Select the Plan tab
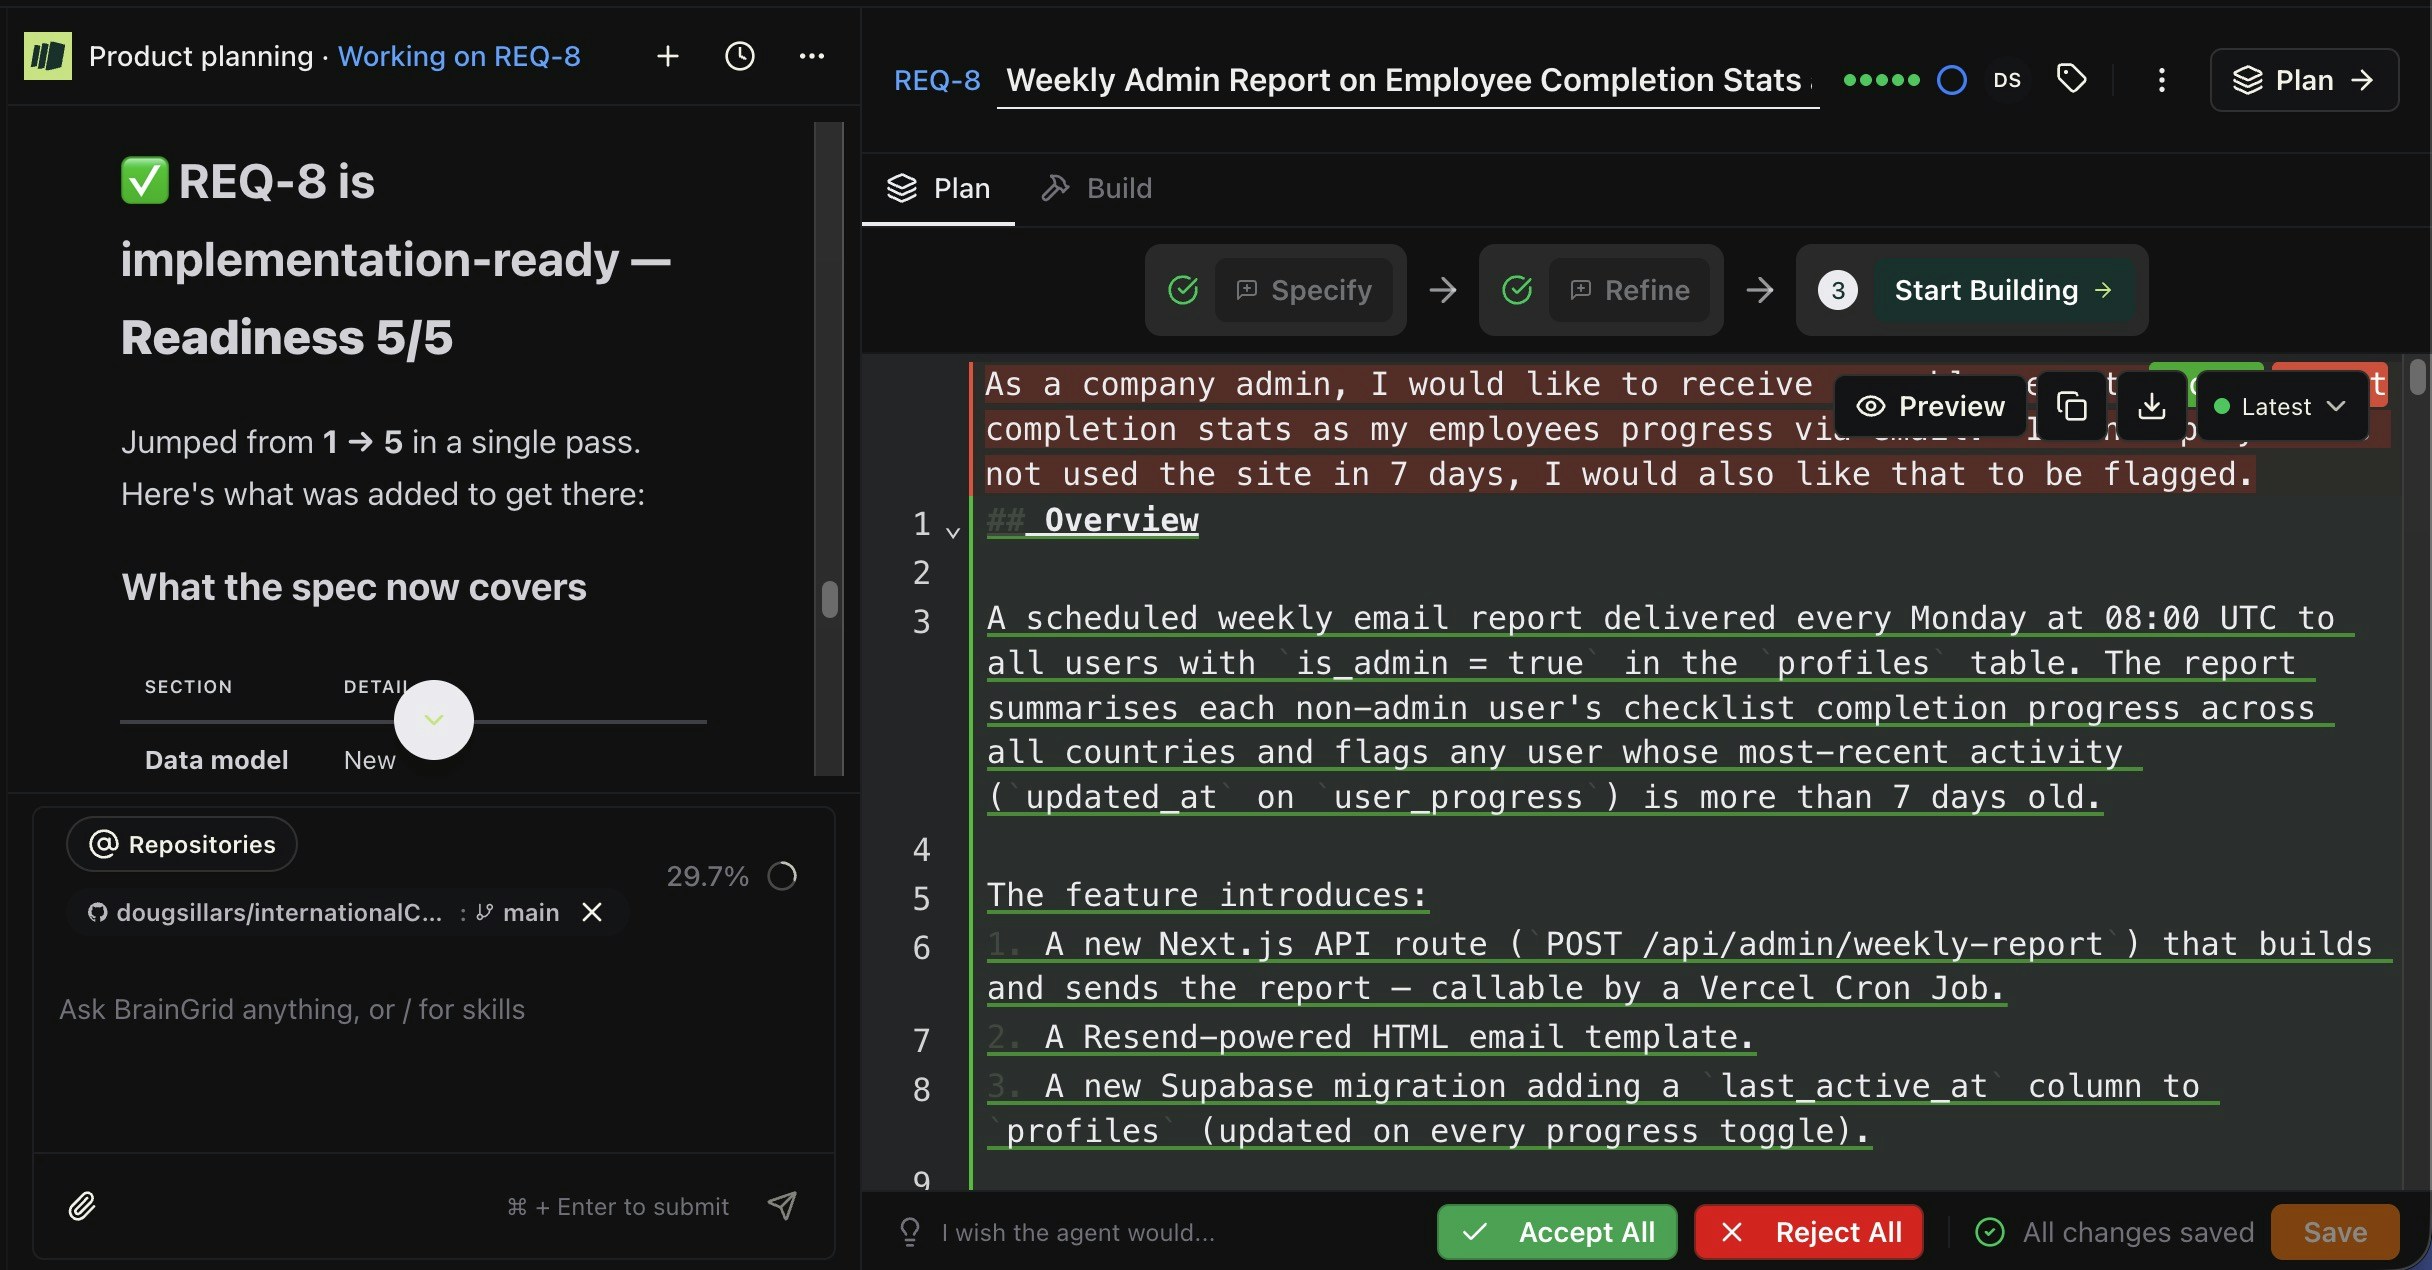The width and height of the screenshot is (2432, 1270). coord(938,188)
